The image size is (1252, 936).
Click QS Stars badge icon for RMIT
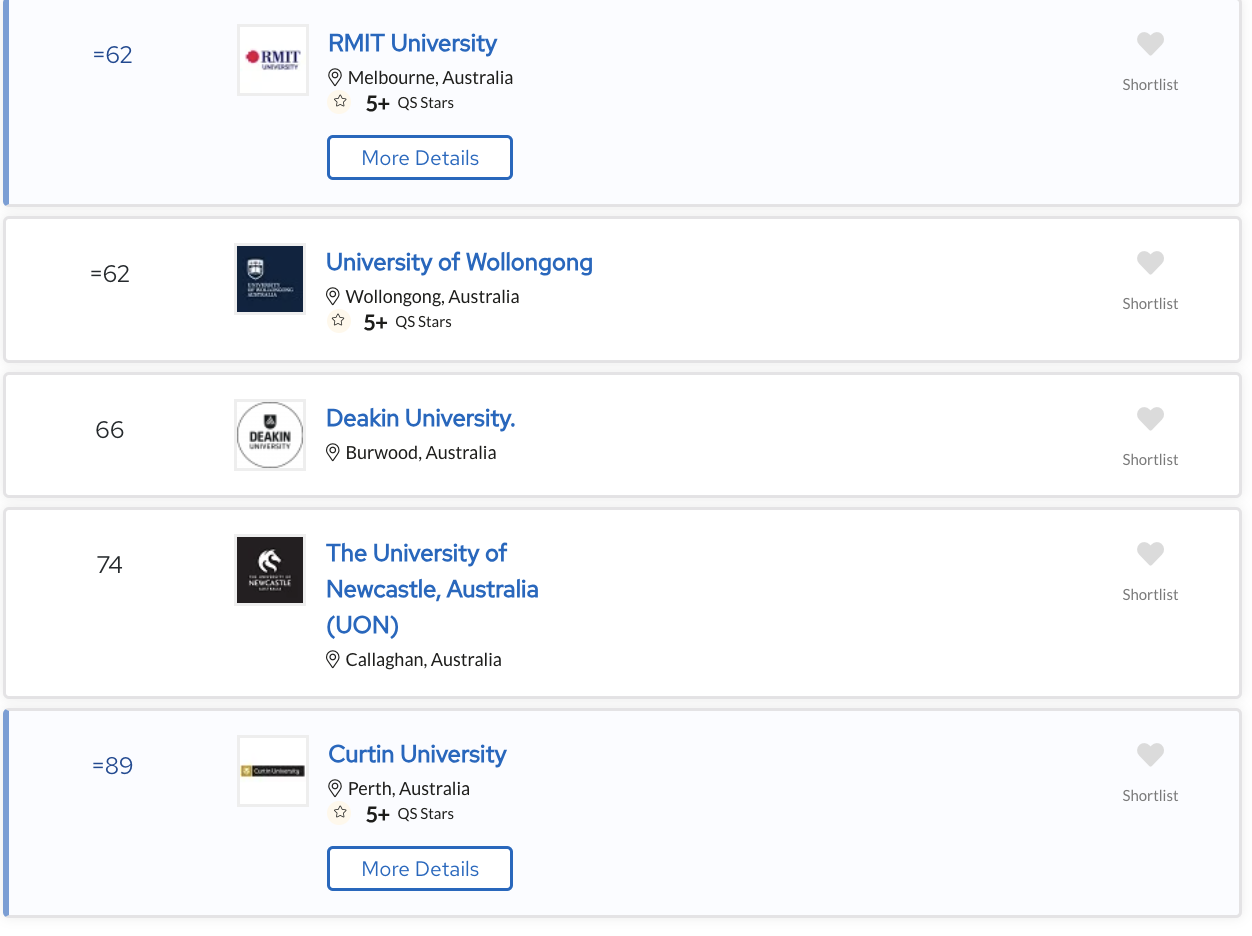coord(340,102)
